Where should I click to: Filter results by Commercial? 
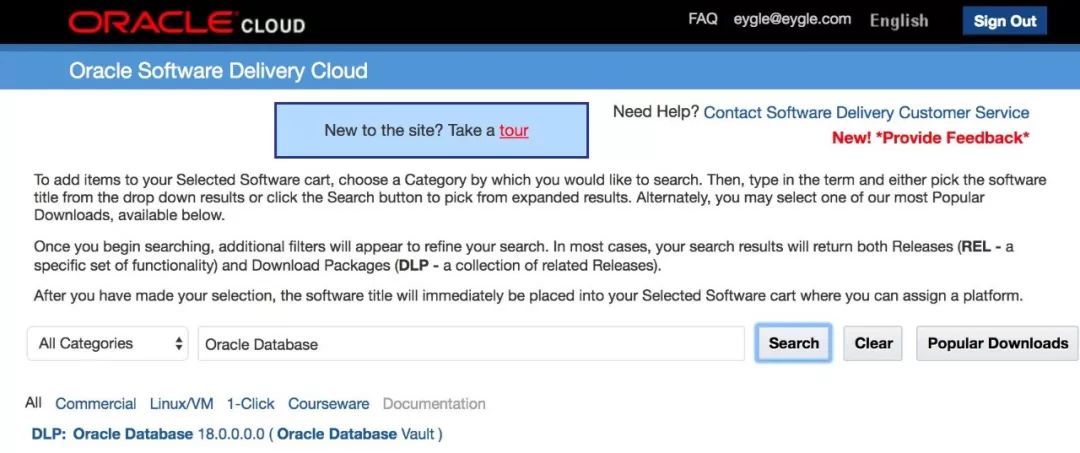(96, 404)
